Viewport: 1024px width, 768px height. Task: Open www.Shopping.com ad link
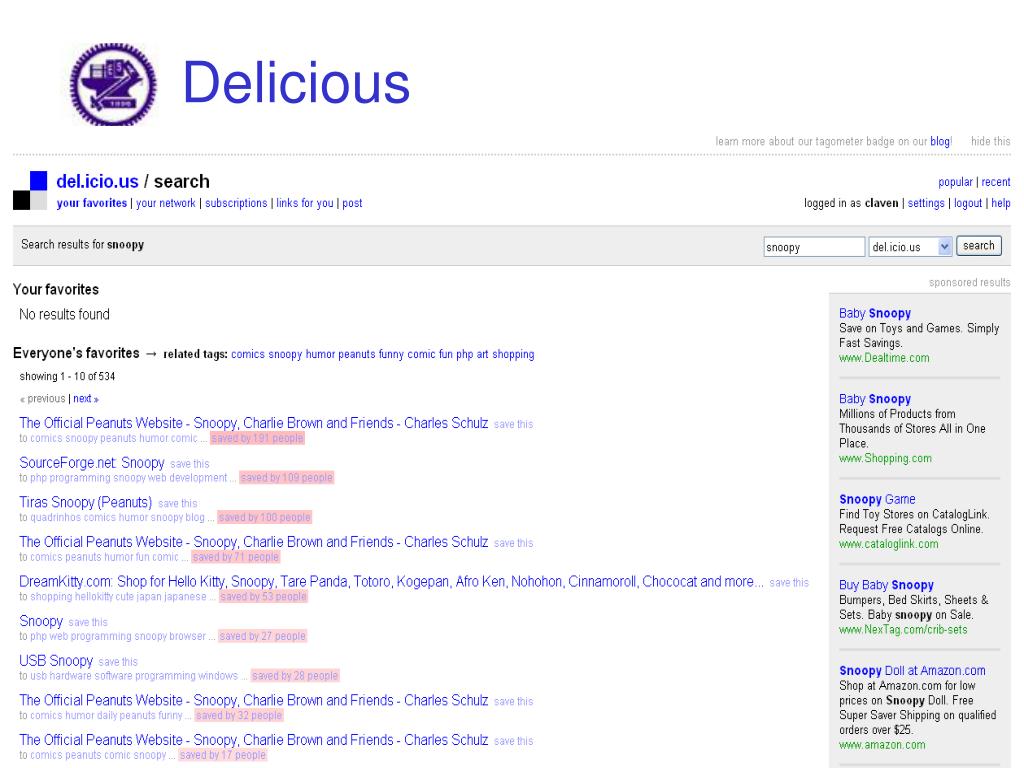pos(885,458)
